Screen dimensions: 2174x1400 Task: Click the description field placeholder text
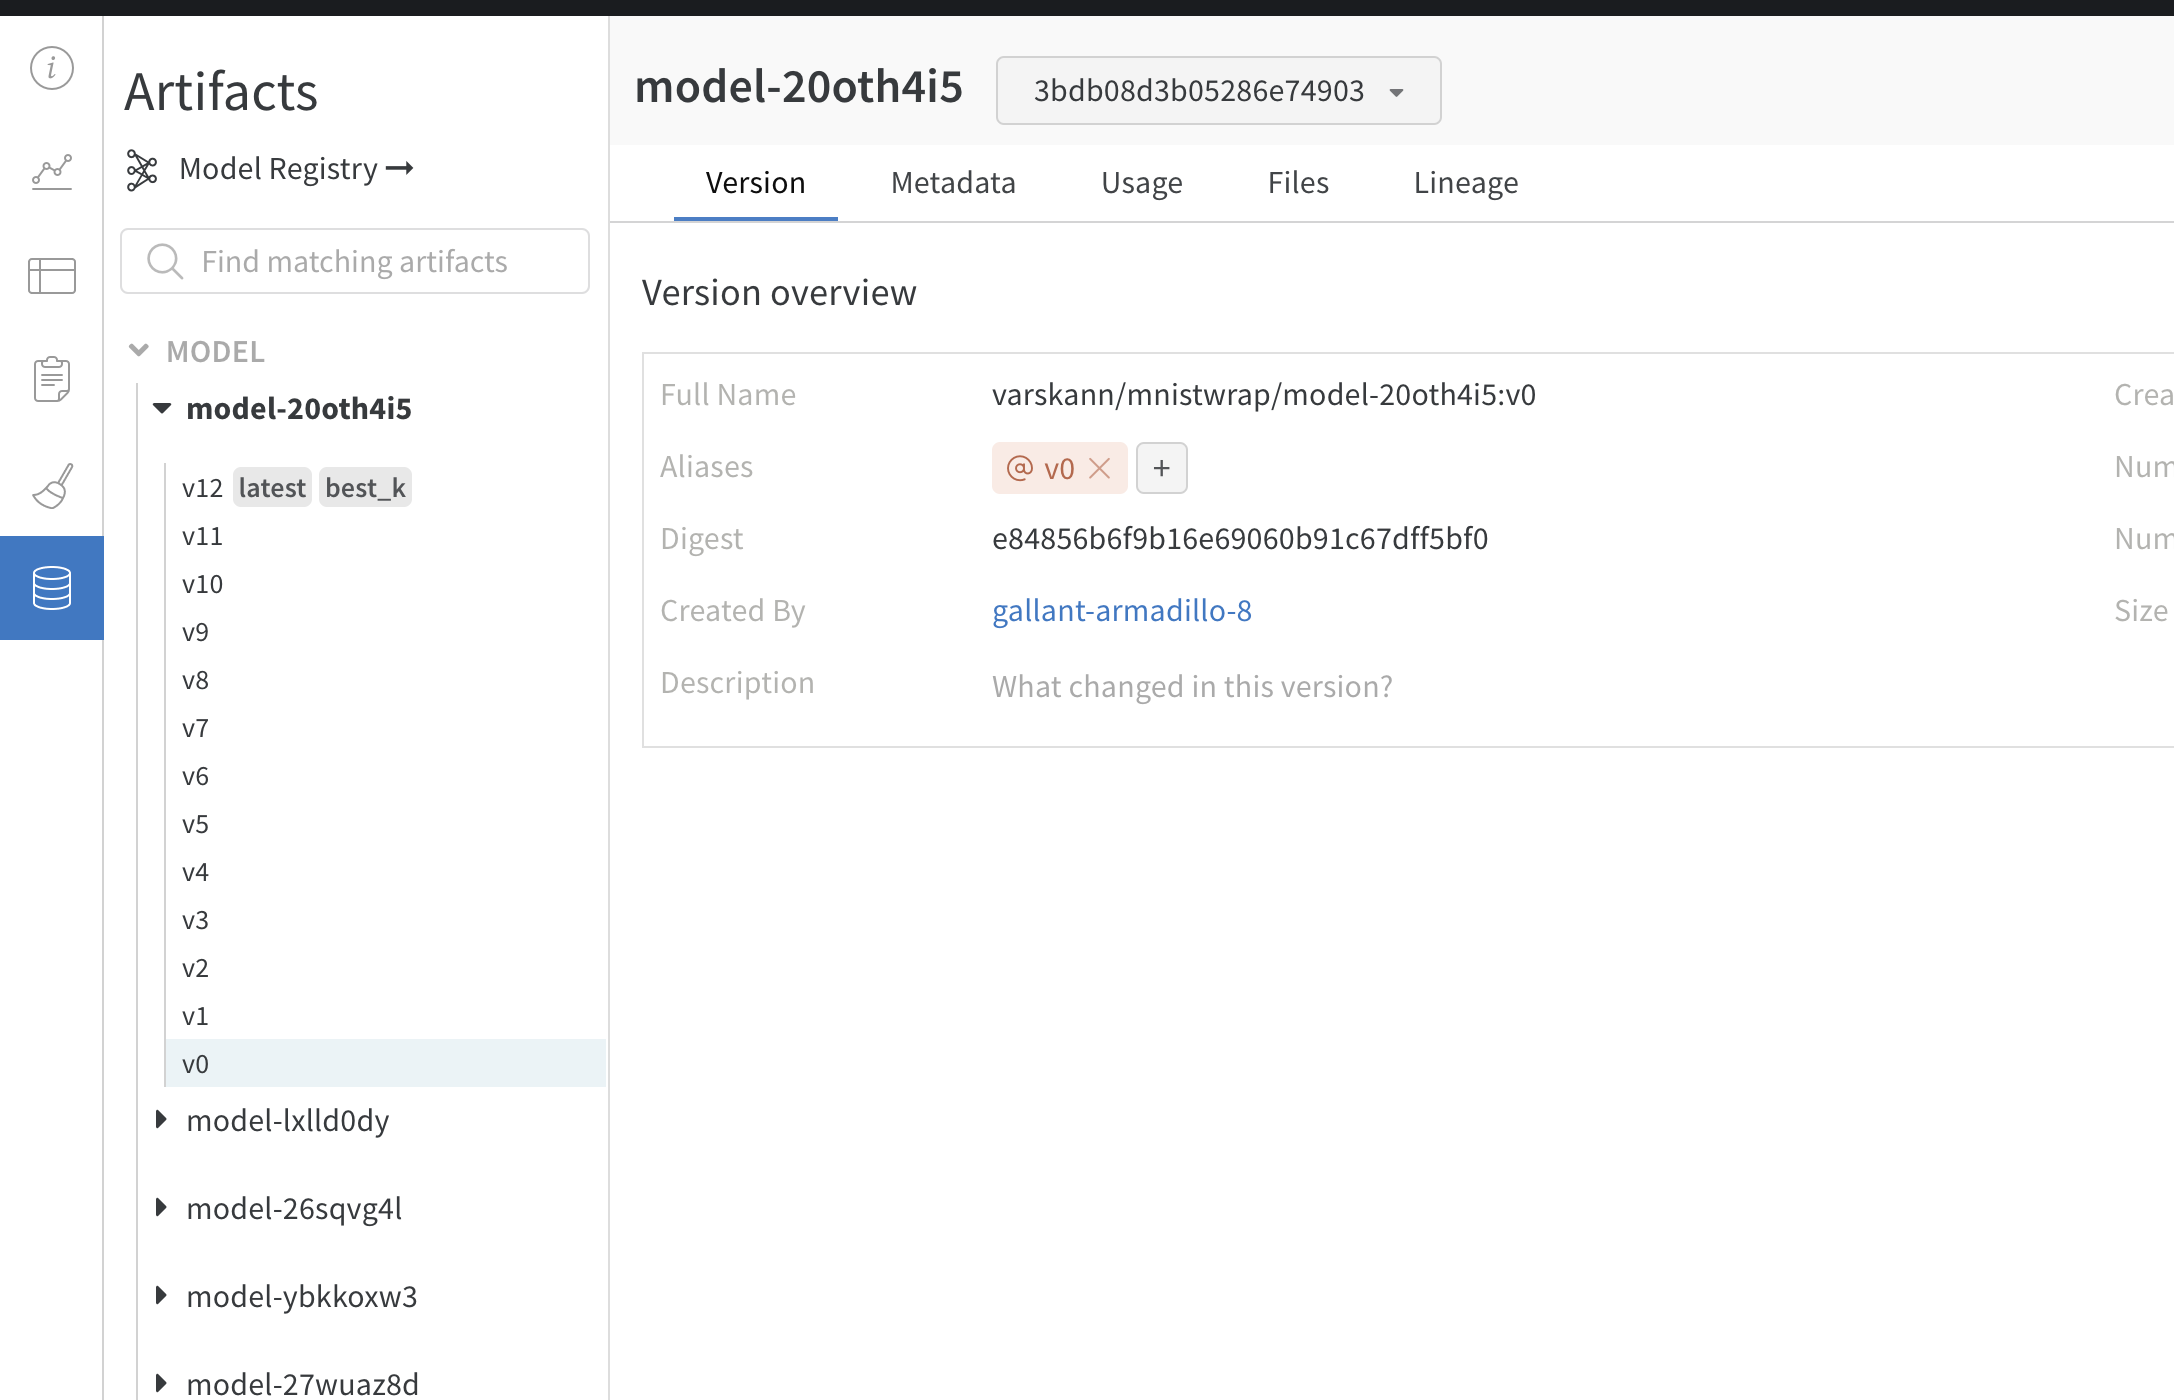(1191, 687)
